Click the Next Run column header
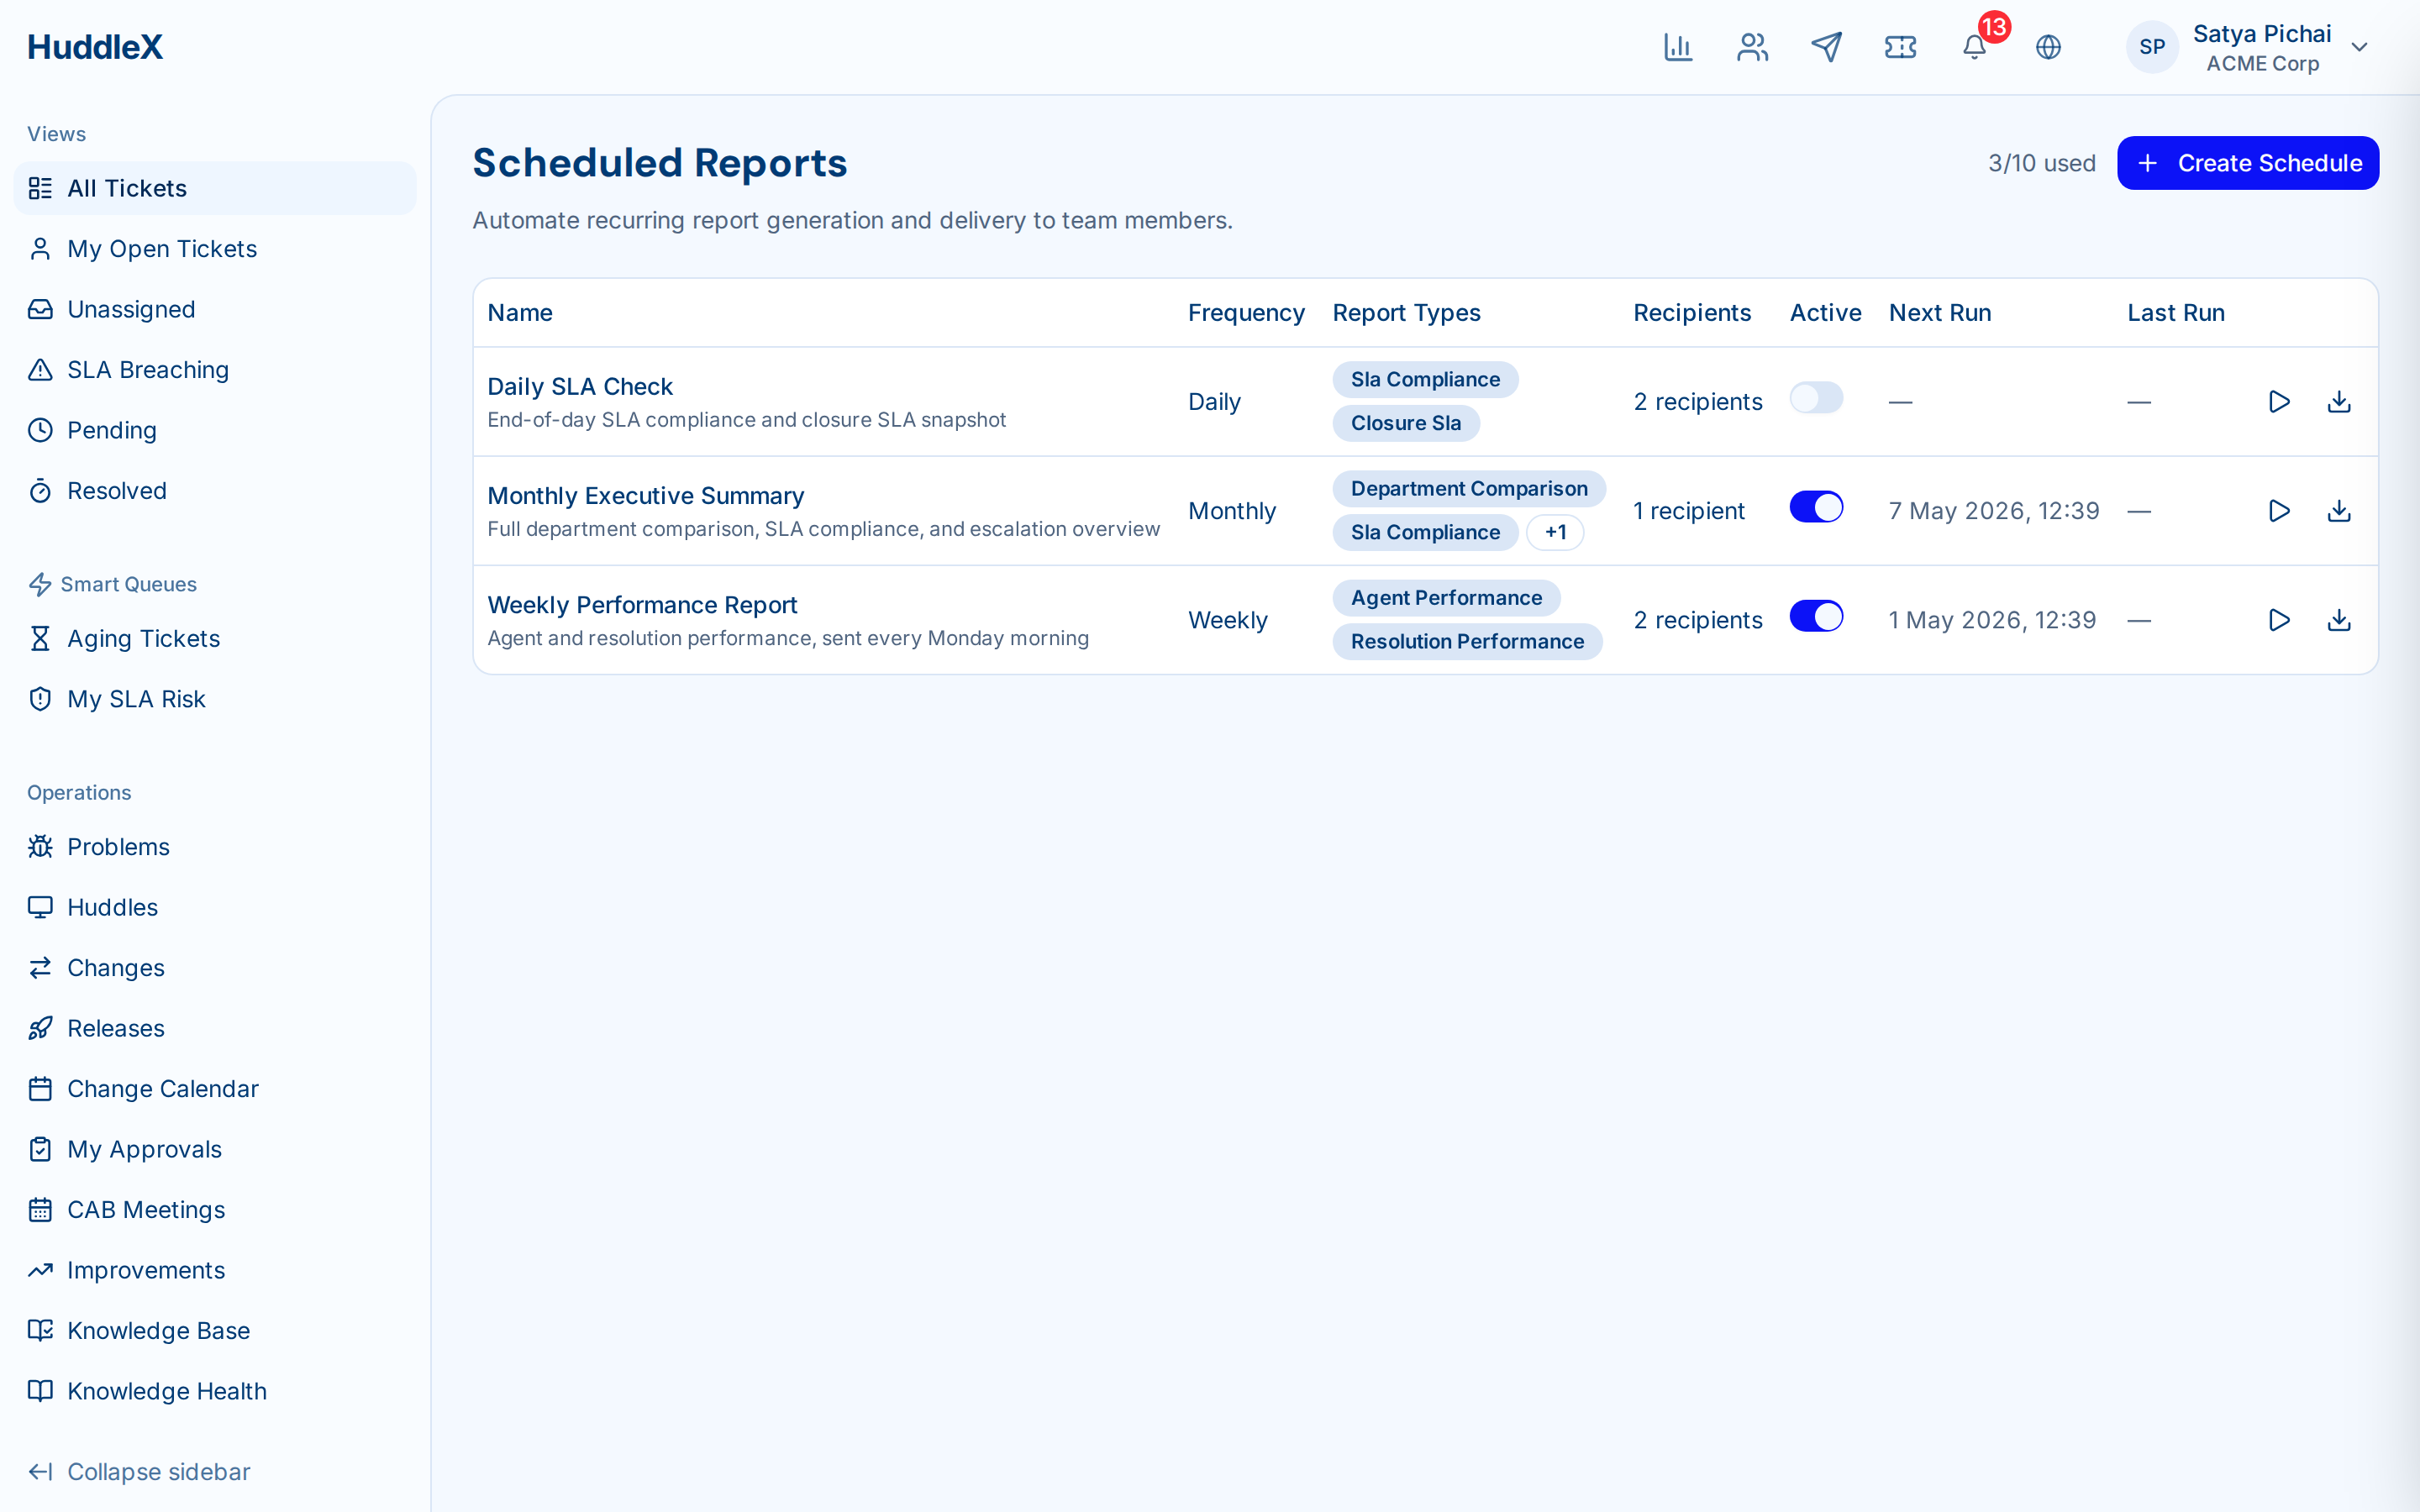The height and width of the screenshot is (1512, 2420). pyautogui.click(x=1940, y=313)
